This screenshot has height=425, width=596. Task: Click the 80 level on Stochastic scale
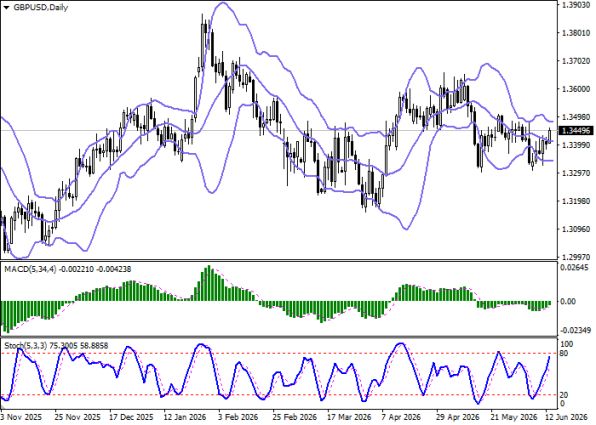564,354
